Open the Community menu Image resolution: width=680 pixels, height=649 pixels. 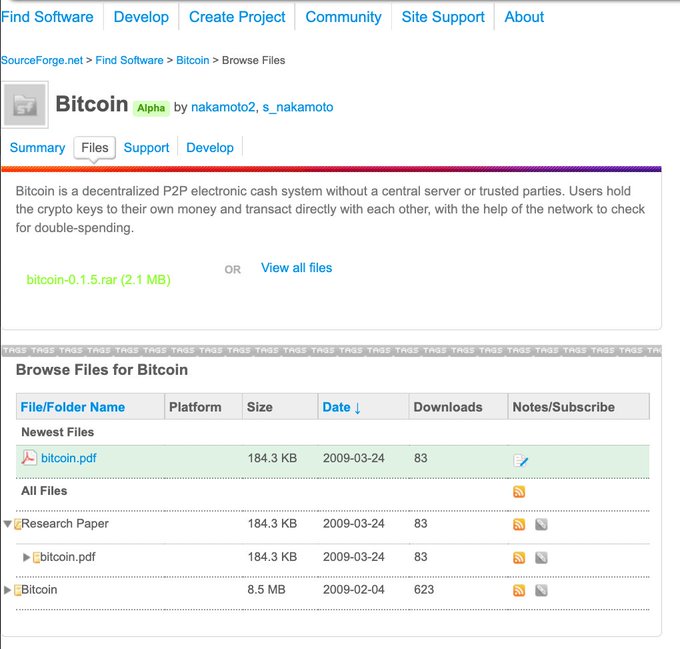coord(343,17)
